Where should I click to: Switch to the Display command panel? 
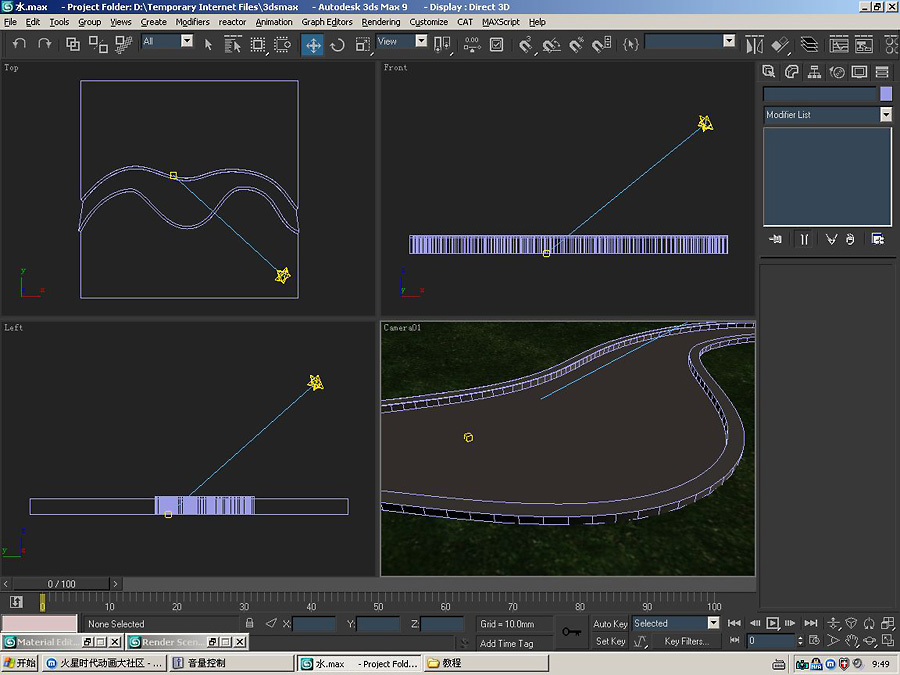pos(859,72)
